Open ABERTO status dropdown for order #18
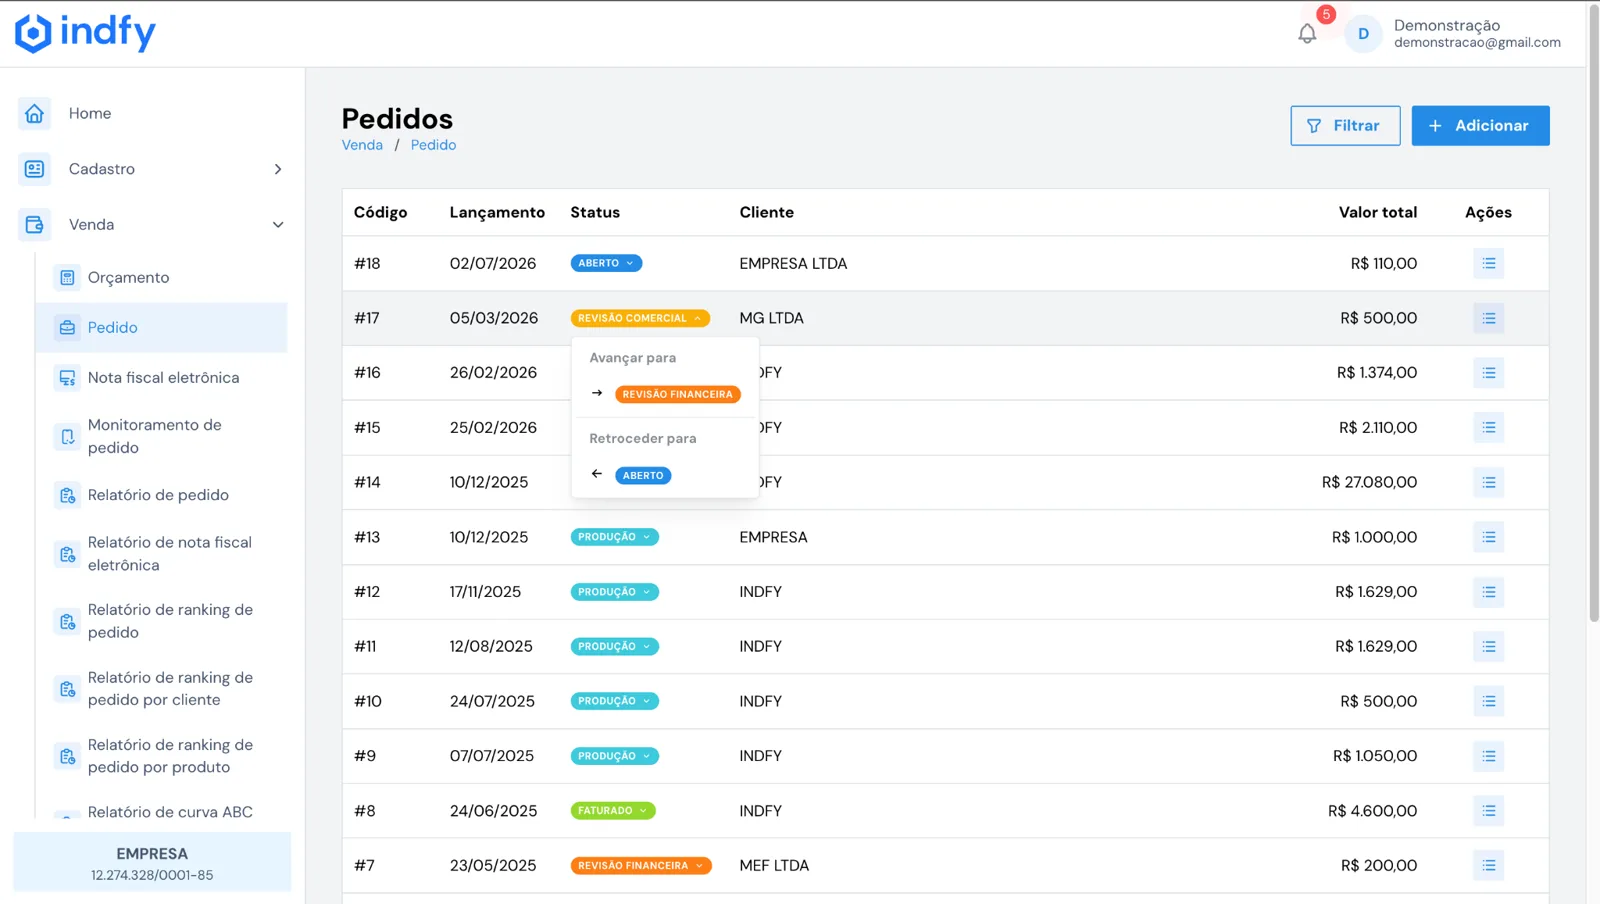This screenshot has width=1600, height=904. [606, 263]
